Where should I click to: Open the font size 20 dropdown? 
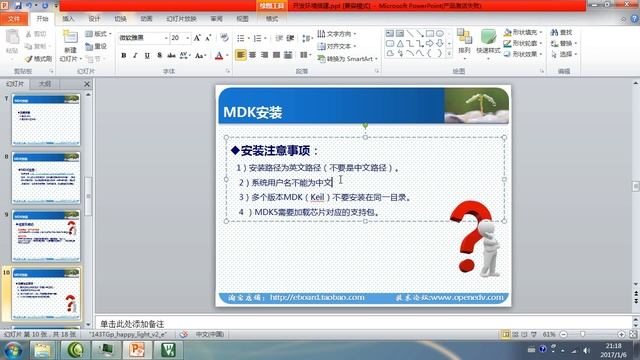coord(187,38)
